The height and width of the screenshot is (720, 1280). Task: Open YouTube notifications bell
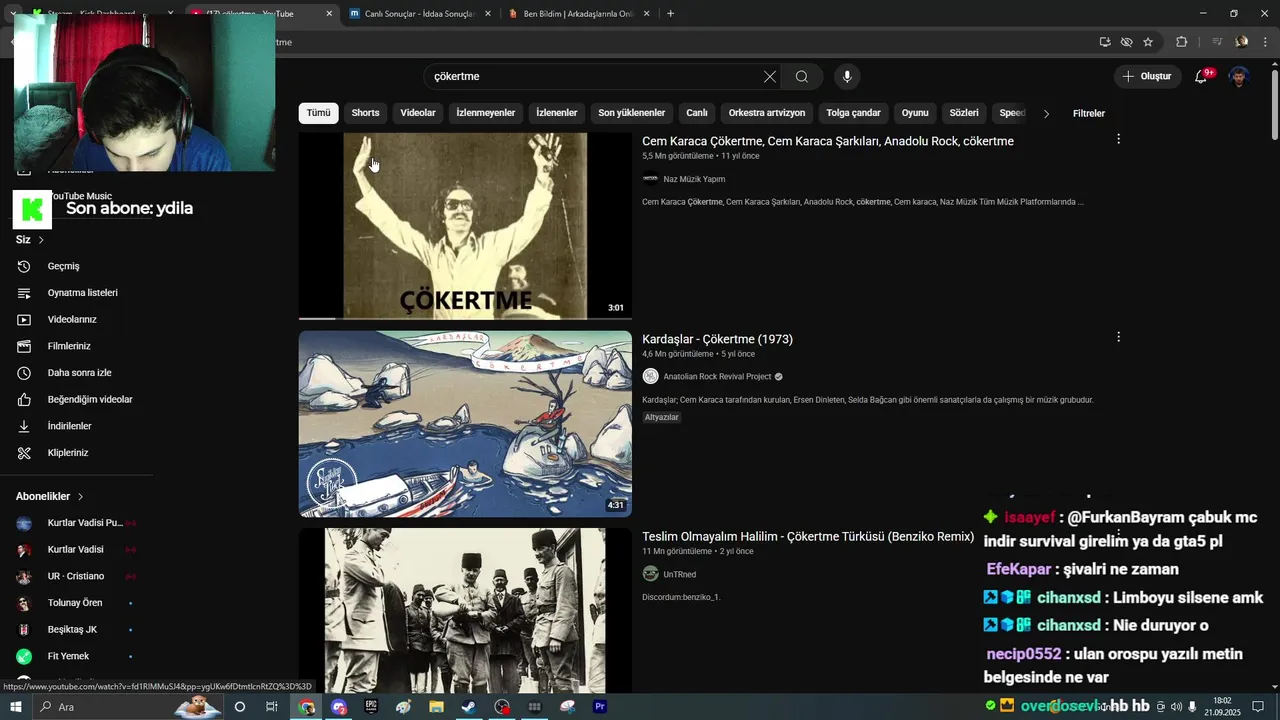click(1202, 77)
